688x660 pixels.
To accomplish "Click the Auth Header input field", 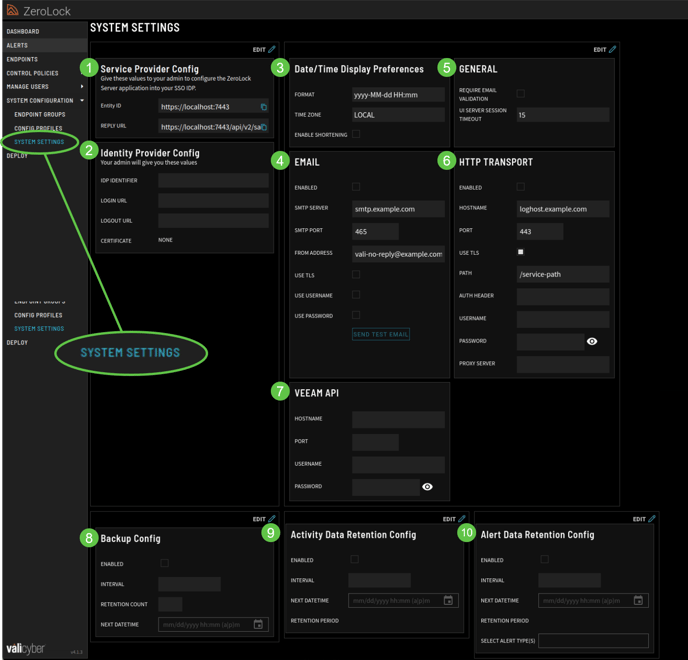I will (563, 297).
